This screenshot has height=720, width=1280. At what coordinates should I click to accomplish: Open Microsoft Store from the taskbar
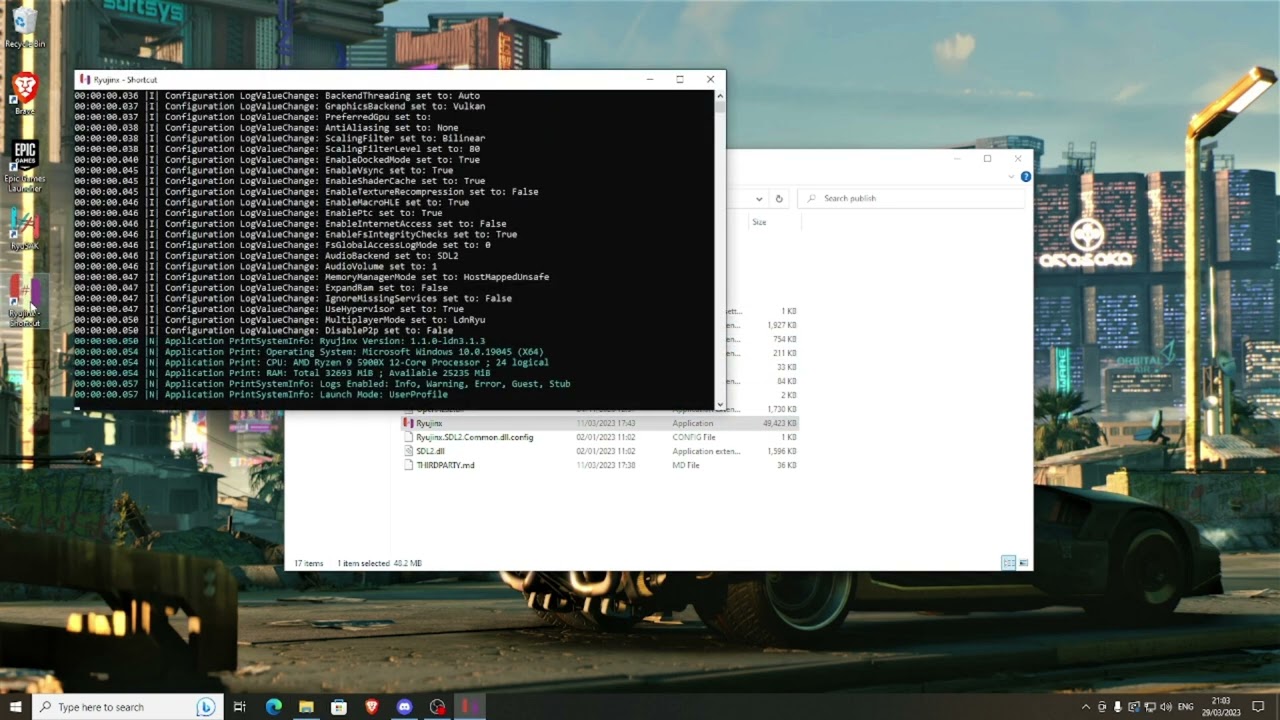(x=339, y=707)
